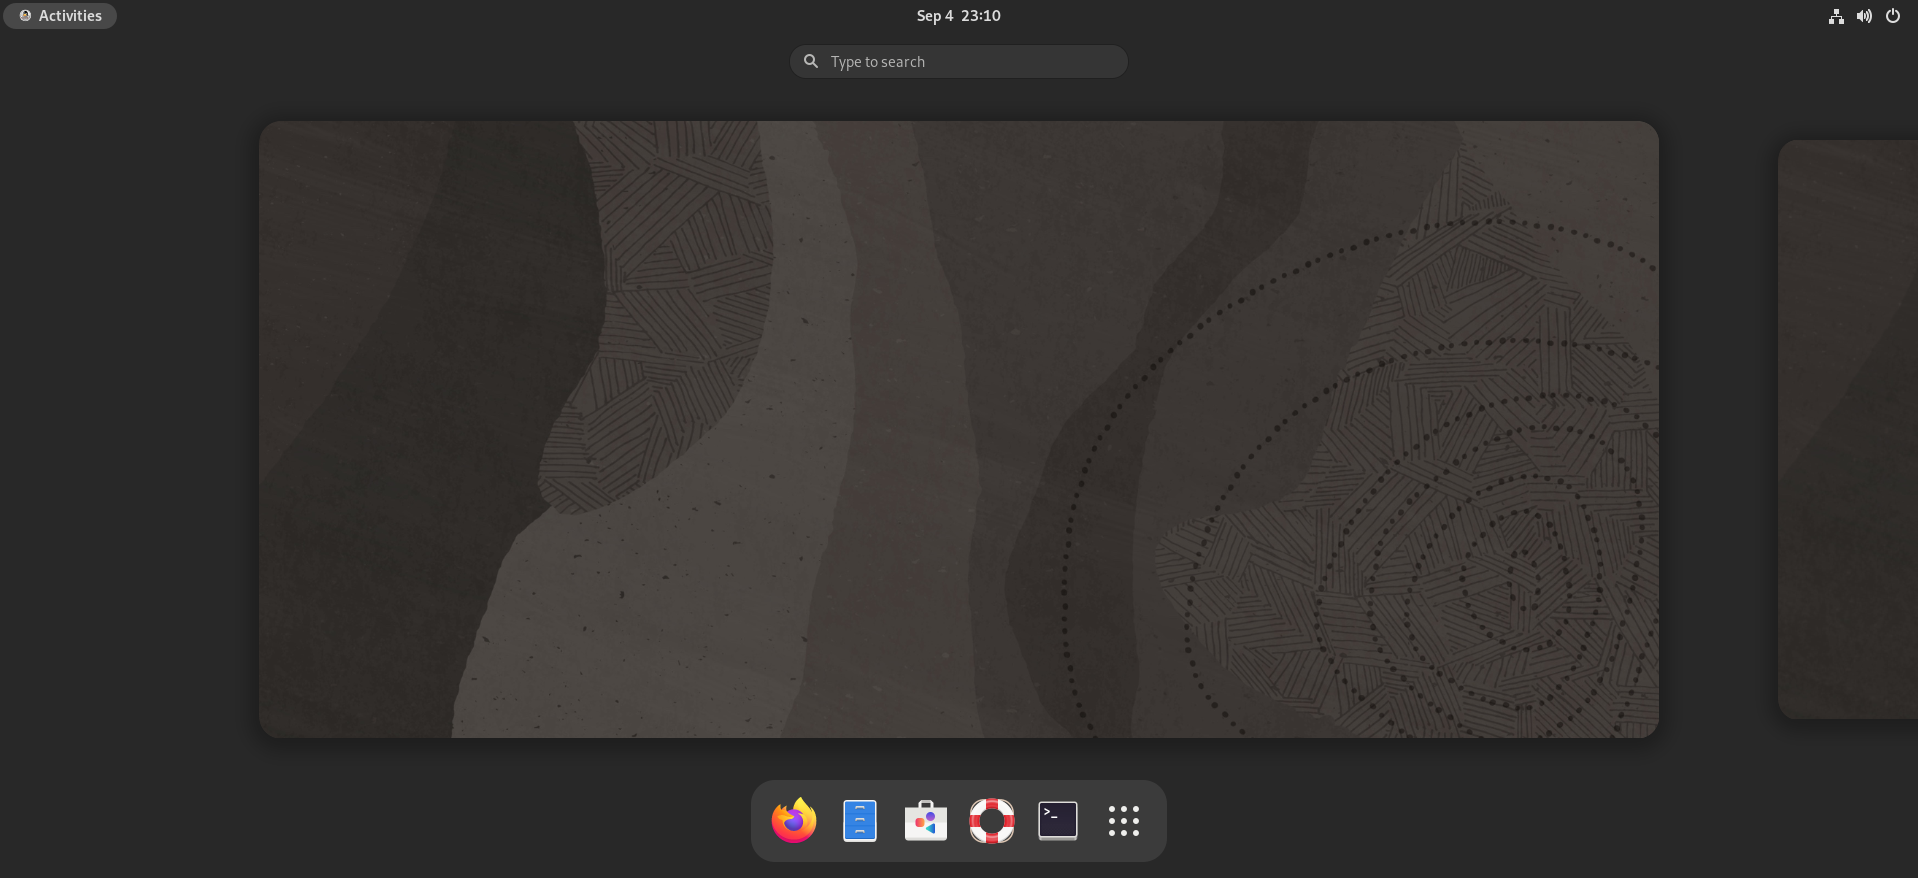The width and height of the screenshot is (1918, 878).
Task: Show all applications grid
Action: point(1124,821)
